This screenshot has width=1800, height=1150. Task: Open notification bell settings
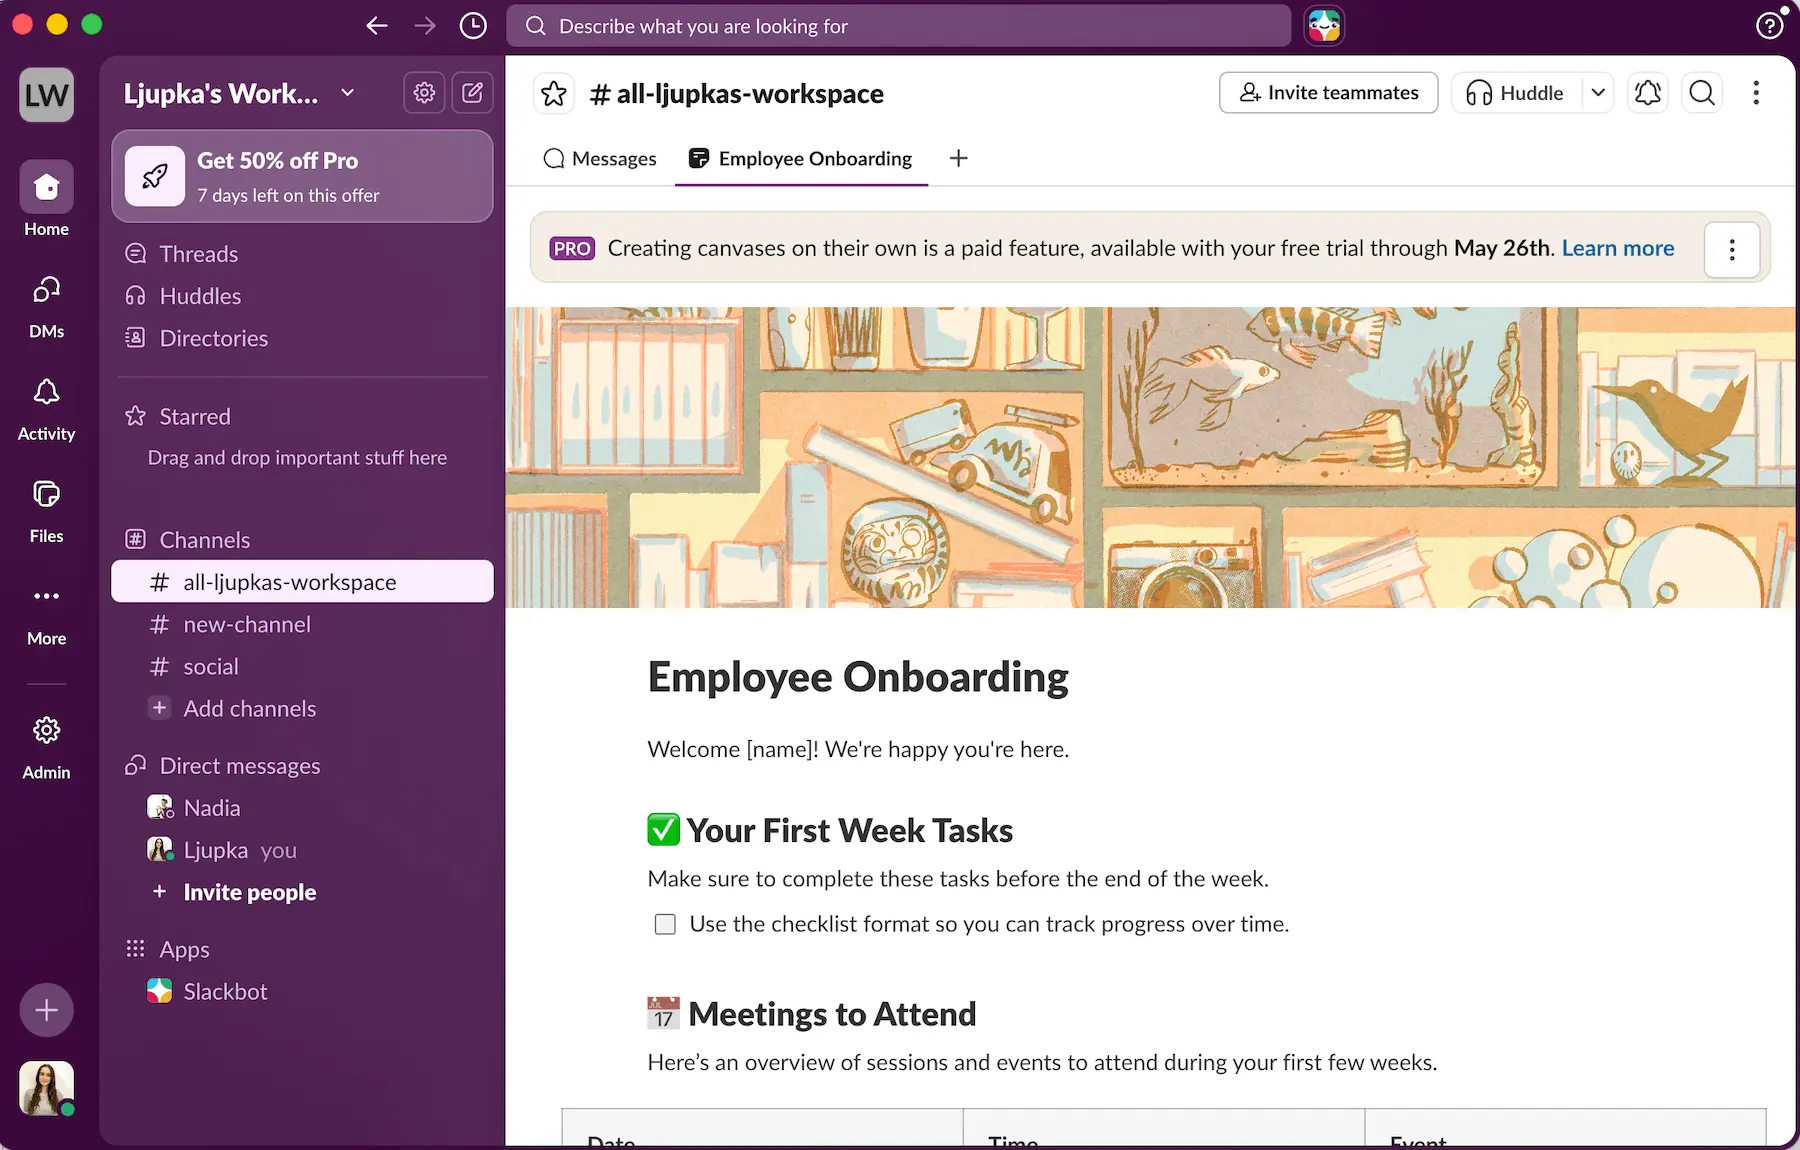tap(1648, 93)
